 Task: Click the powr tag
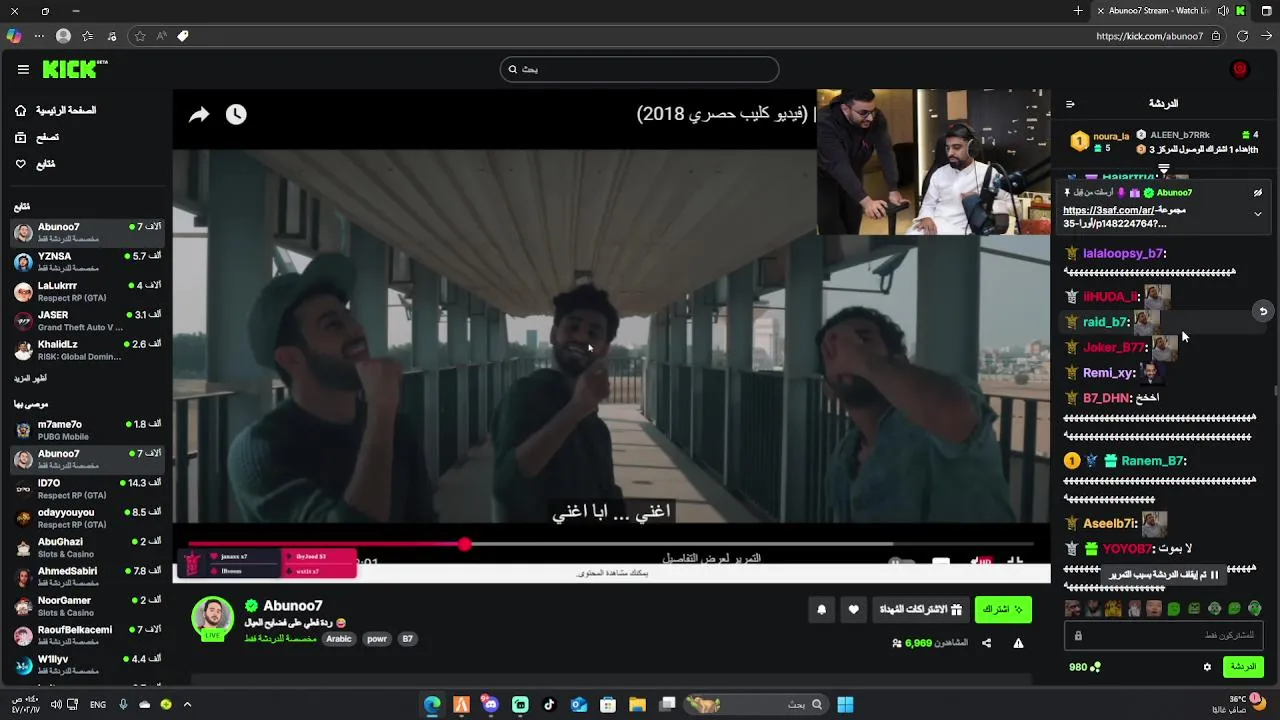point(377,638)
